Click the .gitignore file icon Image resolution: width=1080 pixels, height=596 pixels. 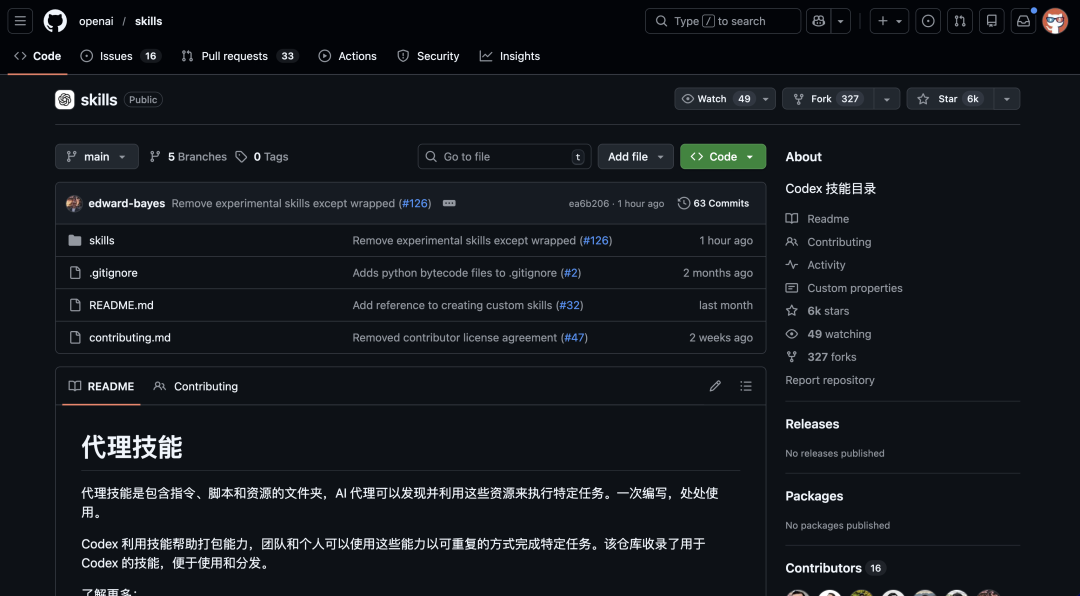[75, 273]
